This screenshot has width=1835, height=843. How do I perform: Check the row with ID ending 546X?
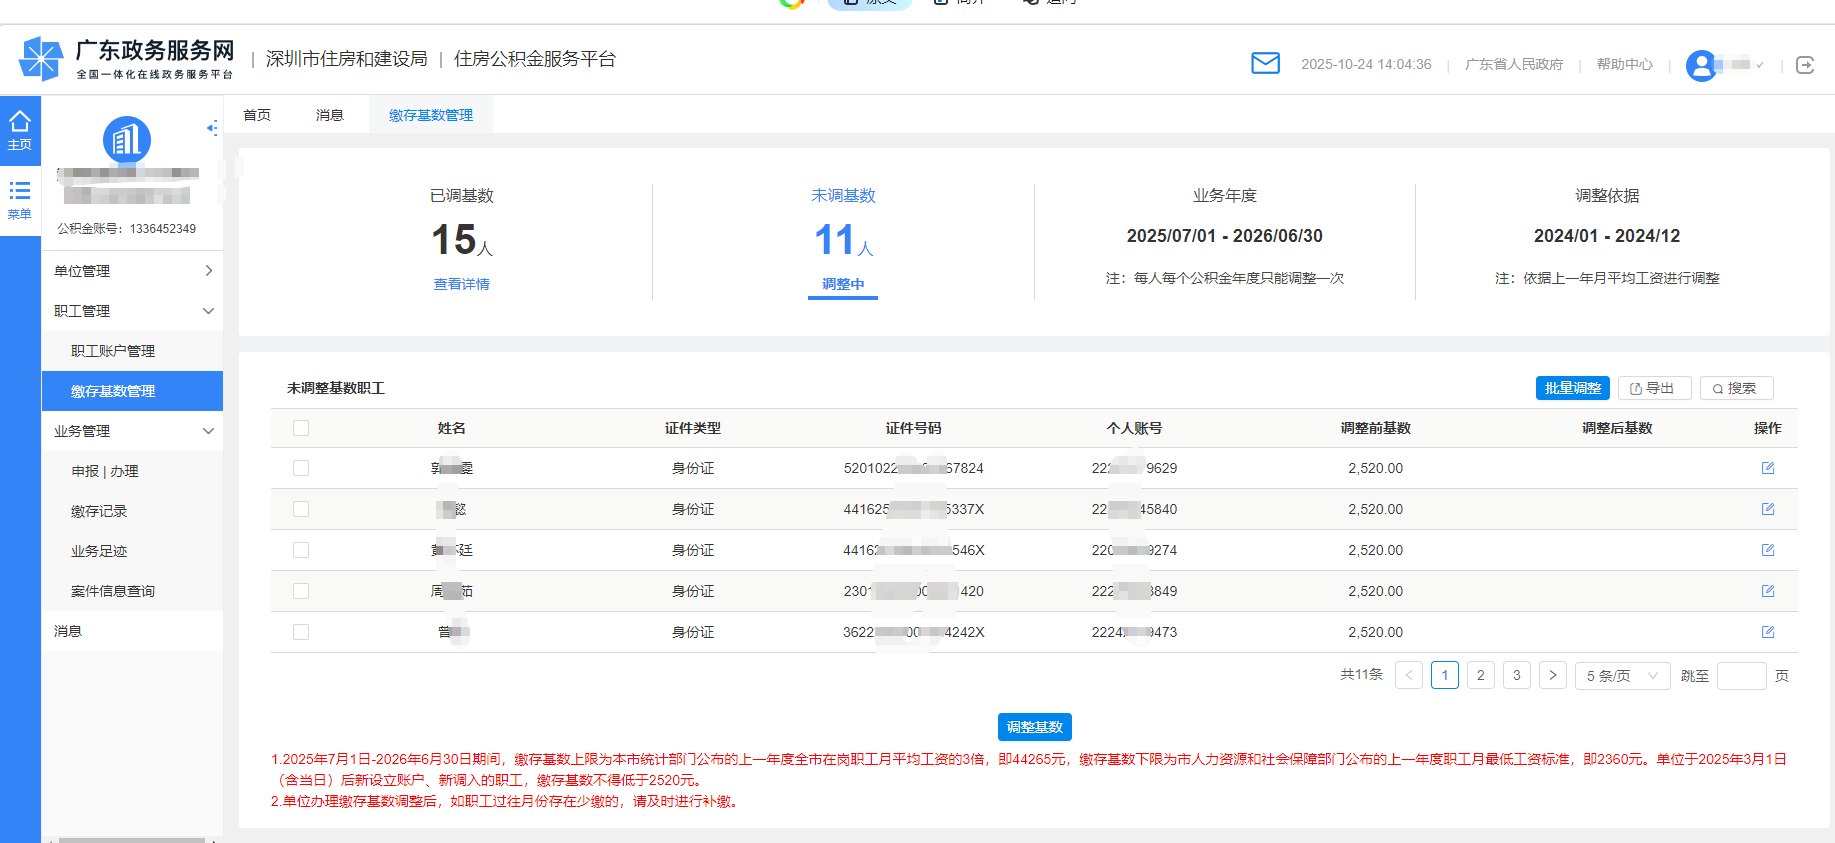301,550
